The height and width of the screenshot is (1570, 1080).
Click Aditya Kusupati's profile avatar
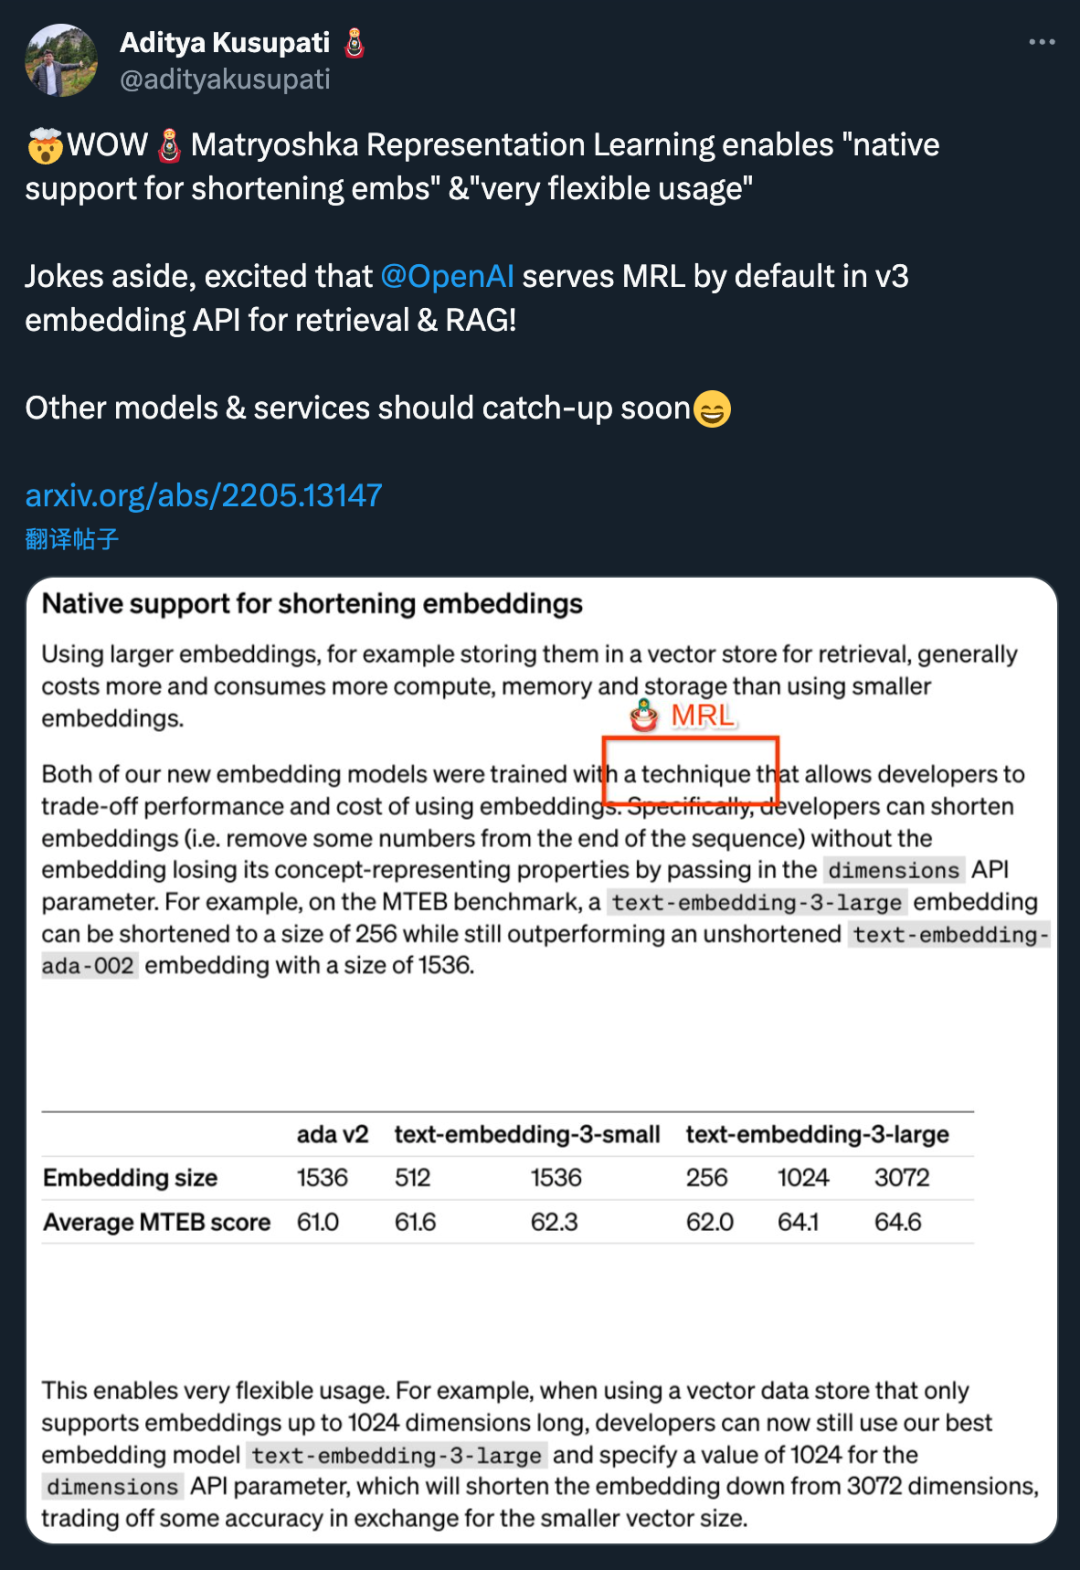point(61,60)
